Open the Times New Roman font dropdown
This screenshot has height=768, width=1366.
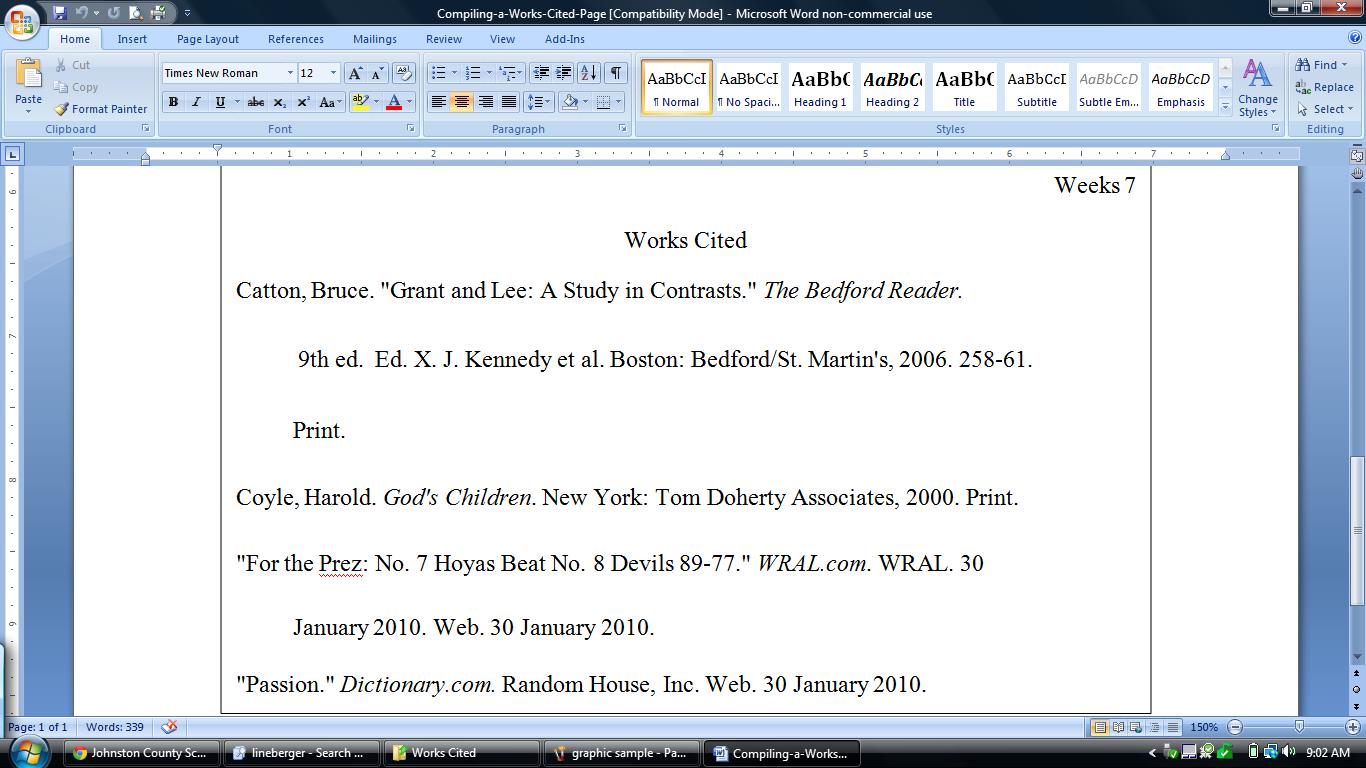(290, 73)
